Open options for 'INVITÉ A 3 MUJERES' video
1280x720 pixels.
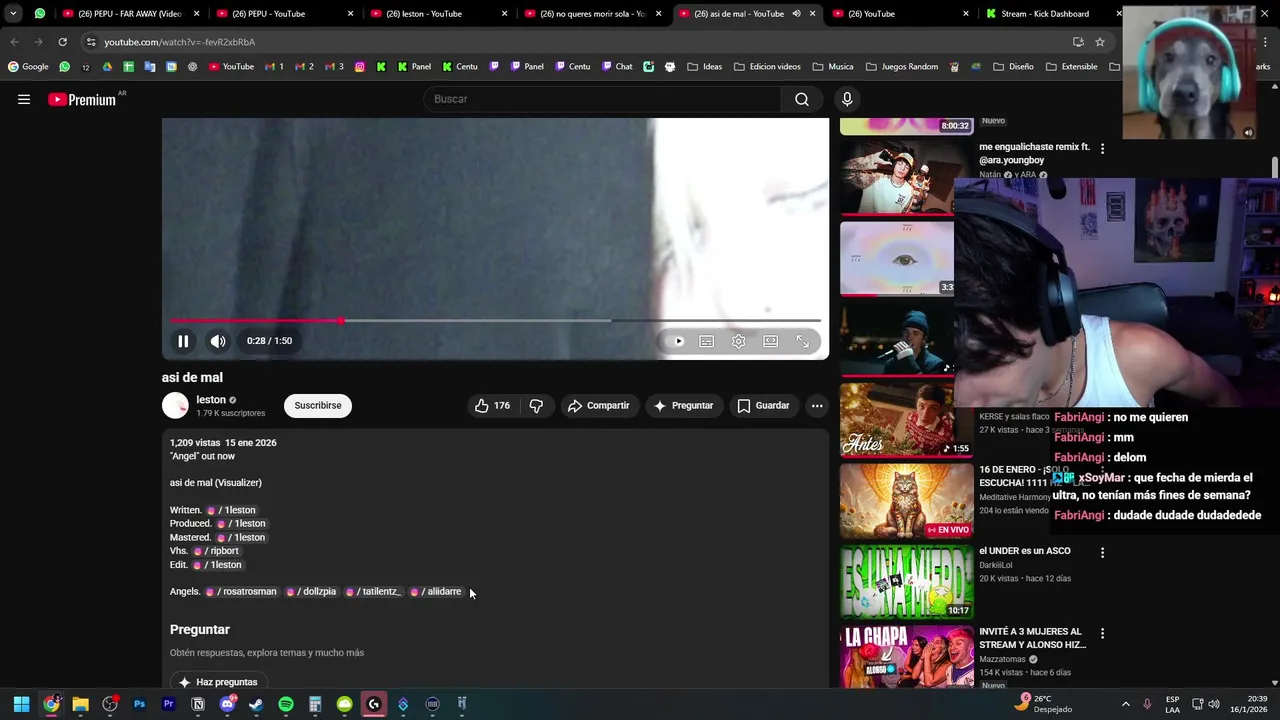tap(1102, 633)
